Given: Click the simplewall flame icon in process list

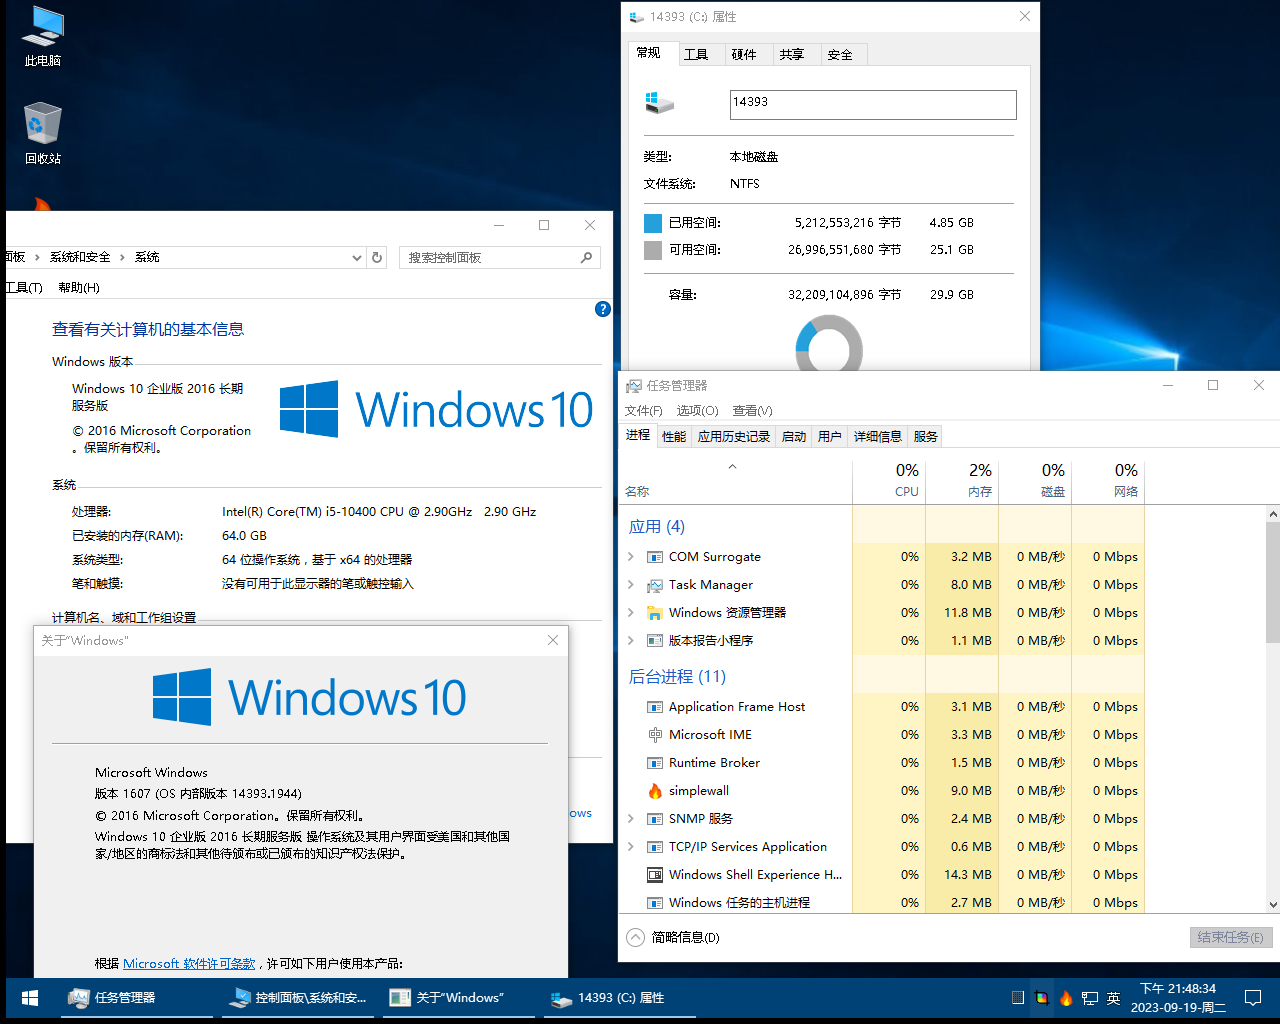Looking at the screenshot, I should pyautogui.click(x=655, y=791).
